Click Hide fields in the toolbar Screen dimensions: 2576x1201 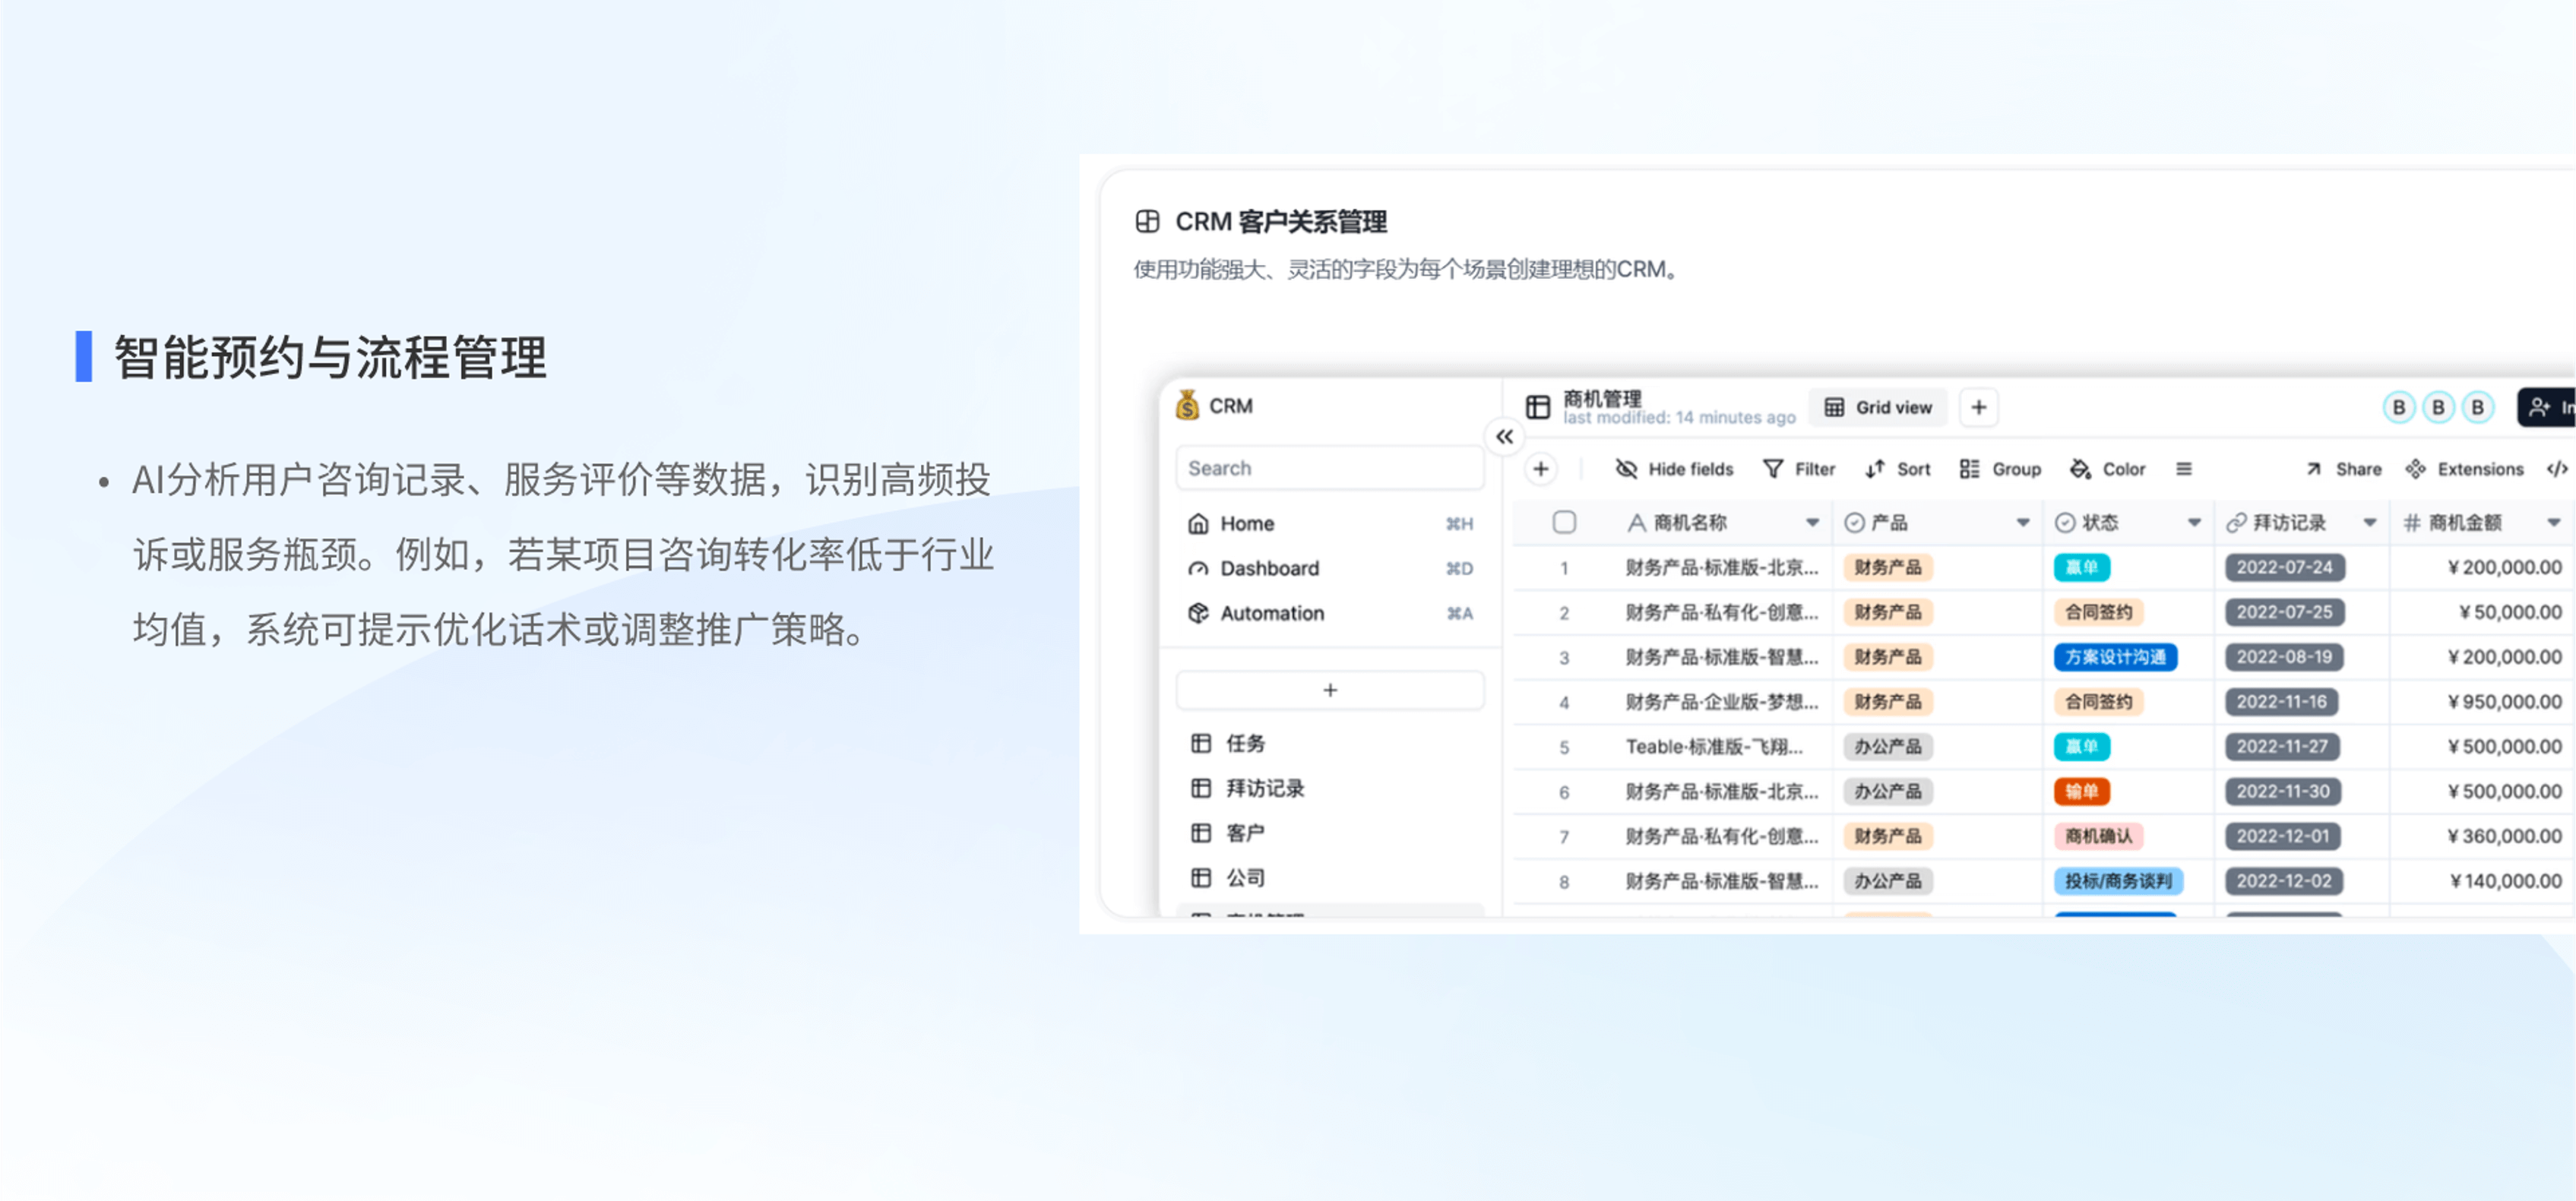(x=1674, y=470)
